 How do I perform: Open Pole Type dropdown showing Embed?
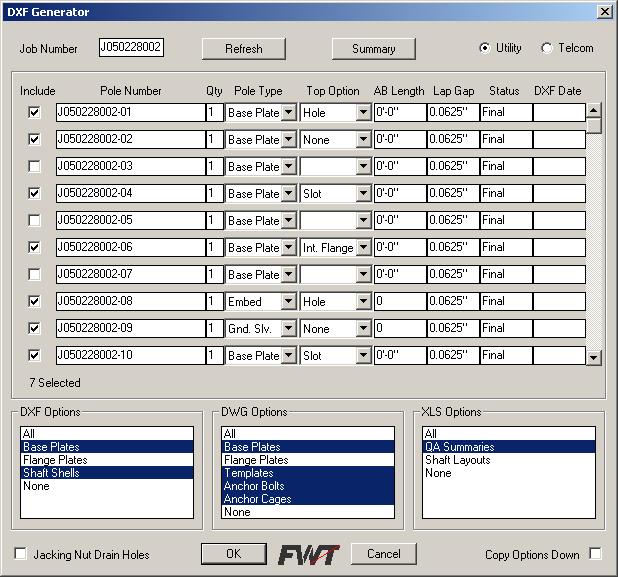289,301
